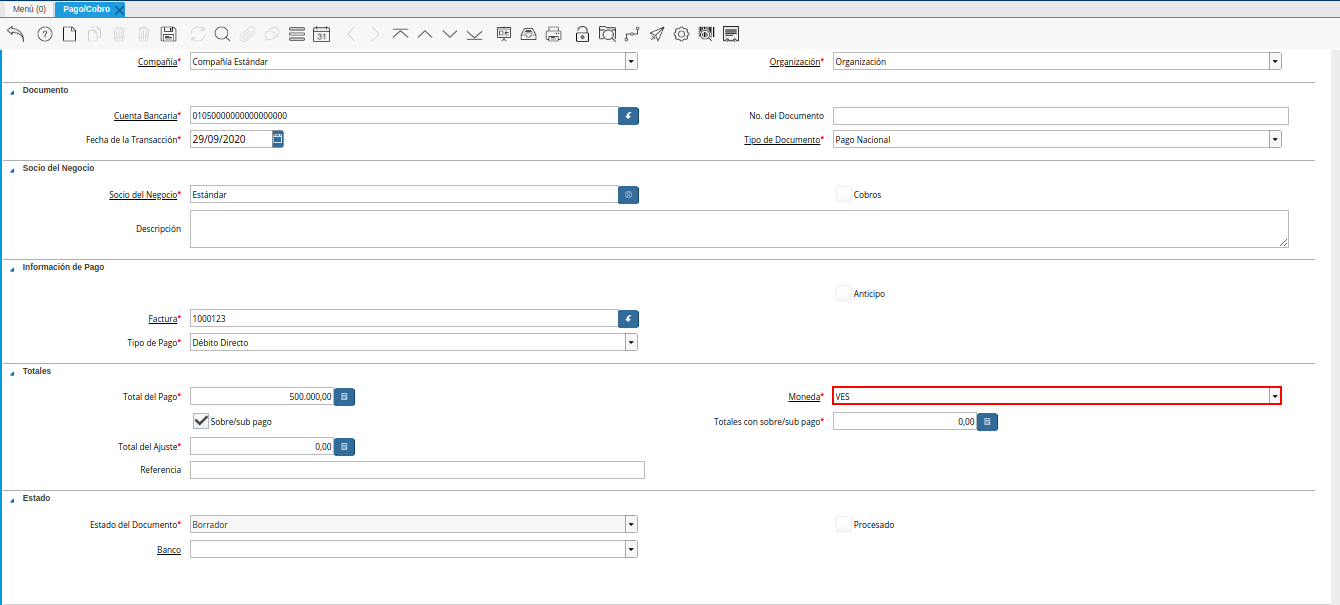Click the printer icon in toolbar
The image size is (1340, 605).
553,34
